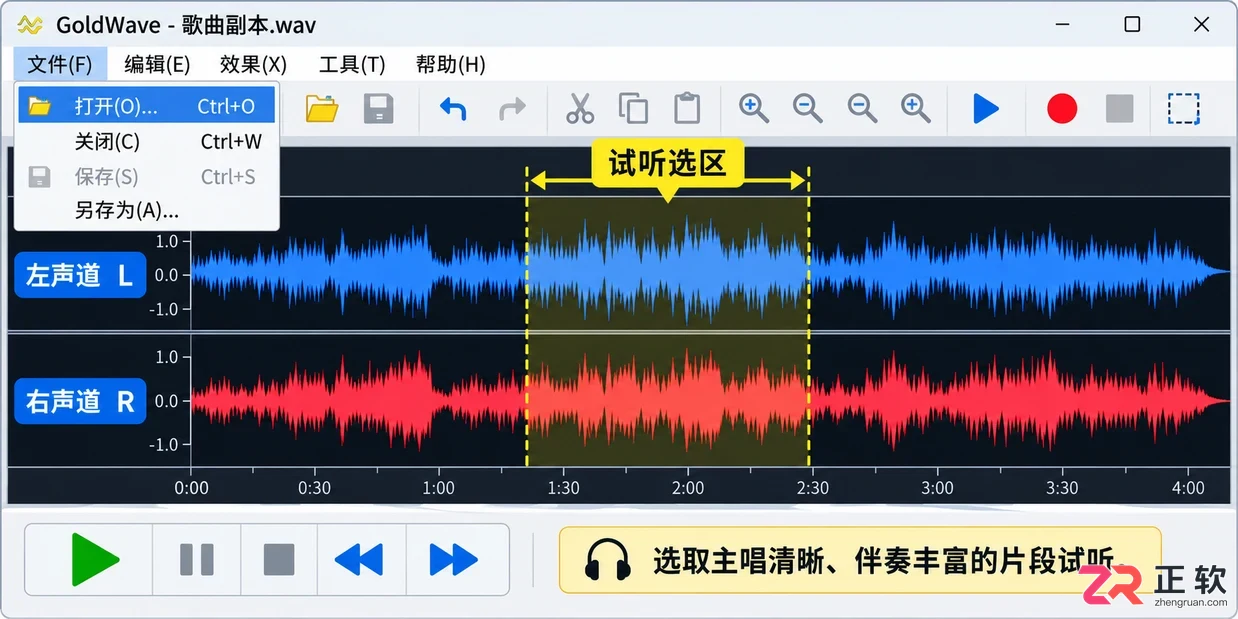Screen dimensions: 1238x619
Task: Choose 关闭(C) from the file menu
Action: point(147,141)
